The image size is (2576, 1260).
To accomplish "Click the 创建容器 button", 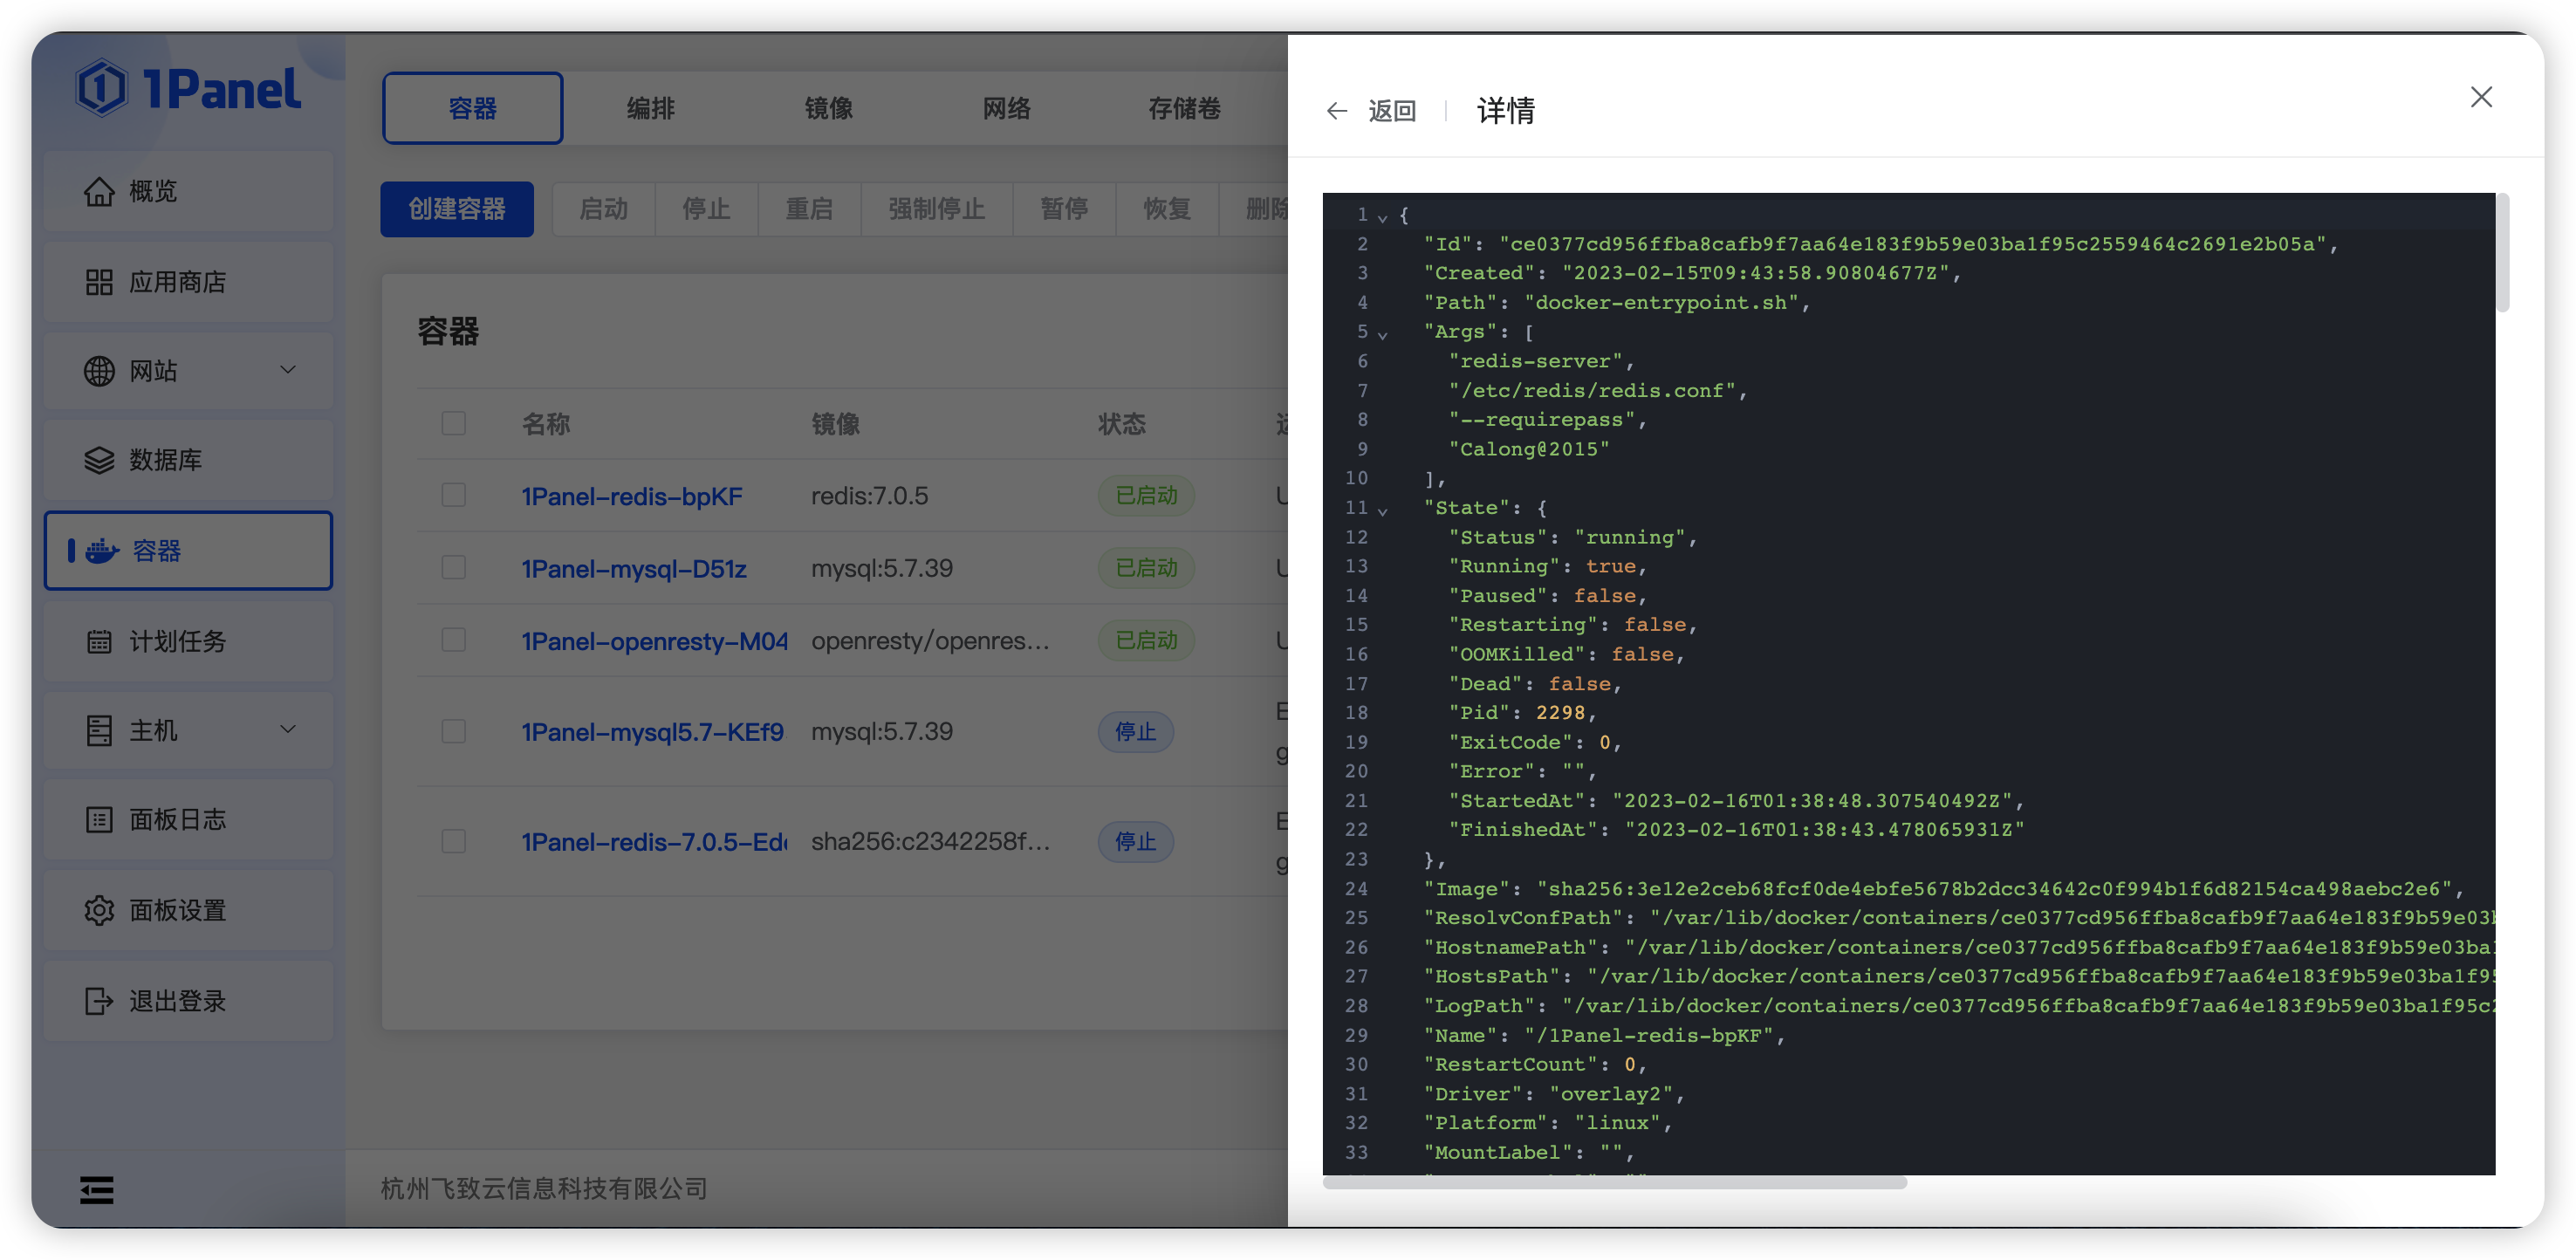I will tap(457, 209).
